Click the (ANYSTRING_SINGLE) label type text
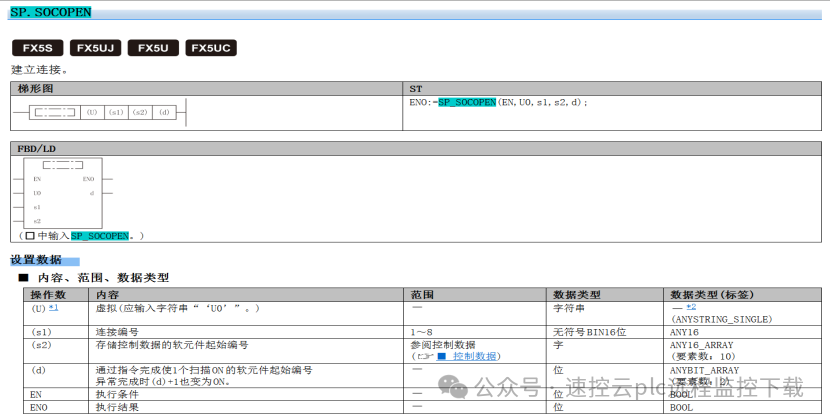Screen dimensions: 830x420 [x=721, y=319]
